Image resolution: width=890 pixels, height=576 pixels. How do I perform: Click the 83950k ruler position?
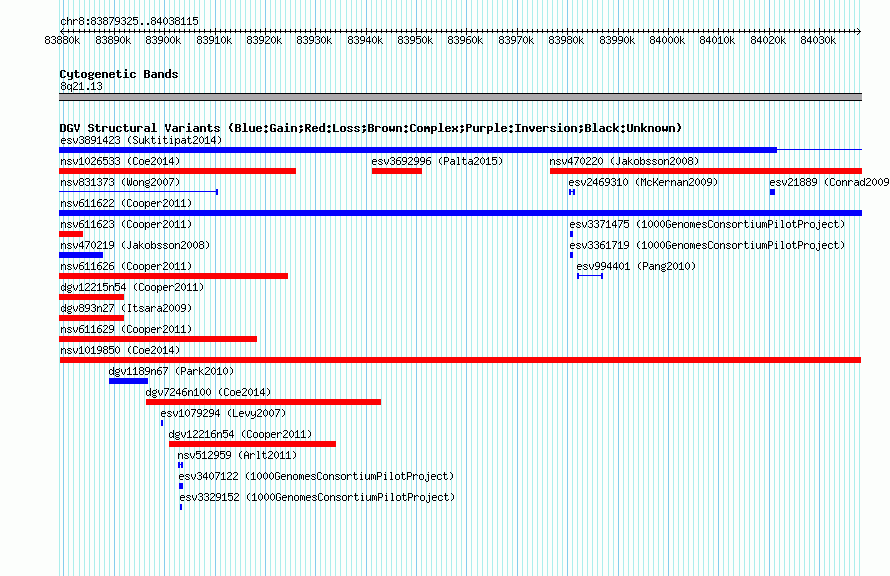pos(415,40)
